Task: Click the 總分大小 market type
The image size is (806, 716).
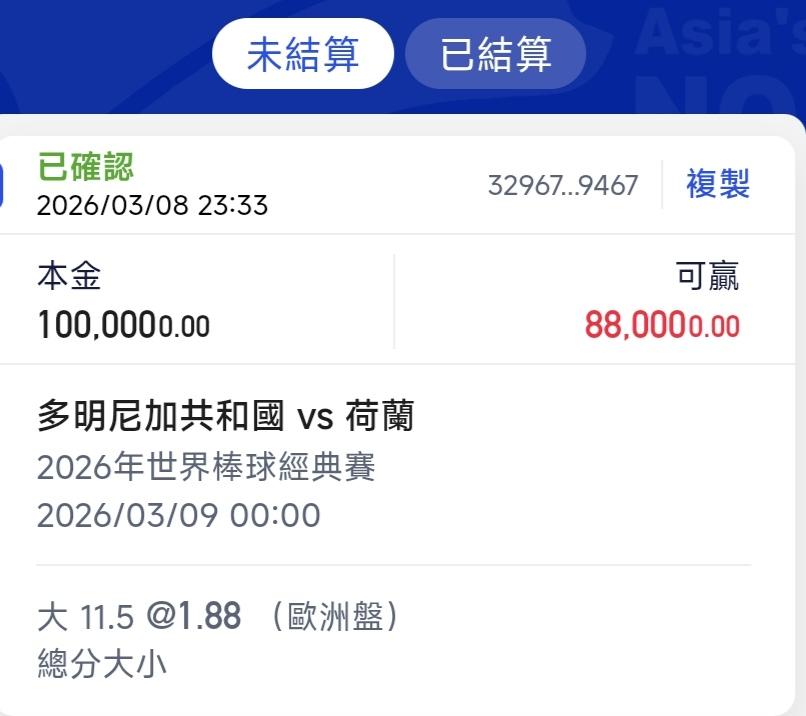Action: tap(101, 664)
